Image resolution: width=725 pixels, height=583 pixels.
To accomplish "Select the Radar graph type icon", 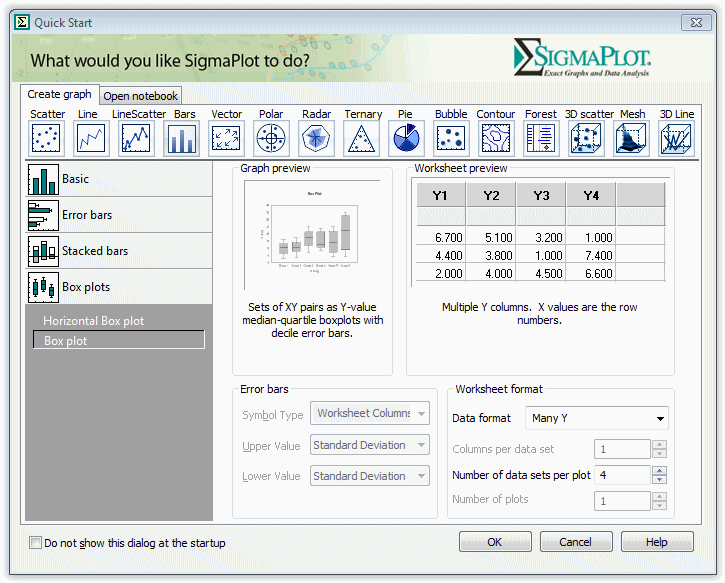I will click(x=316, y=138).
